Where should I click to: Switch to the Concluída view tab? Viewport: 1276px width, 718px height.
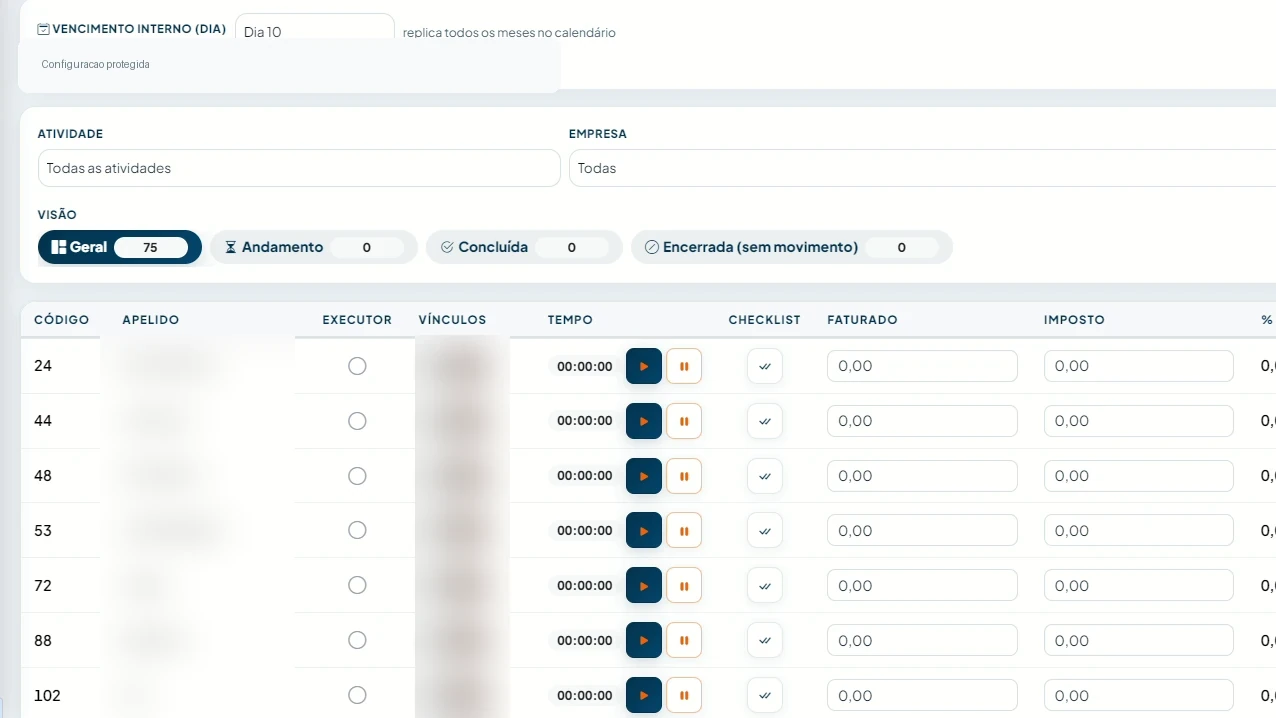(524, 247)
